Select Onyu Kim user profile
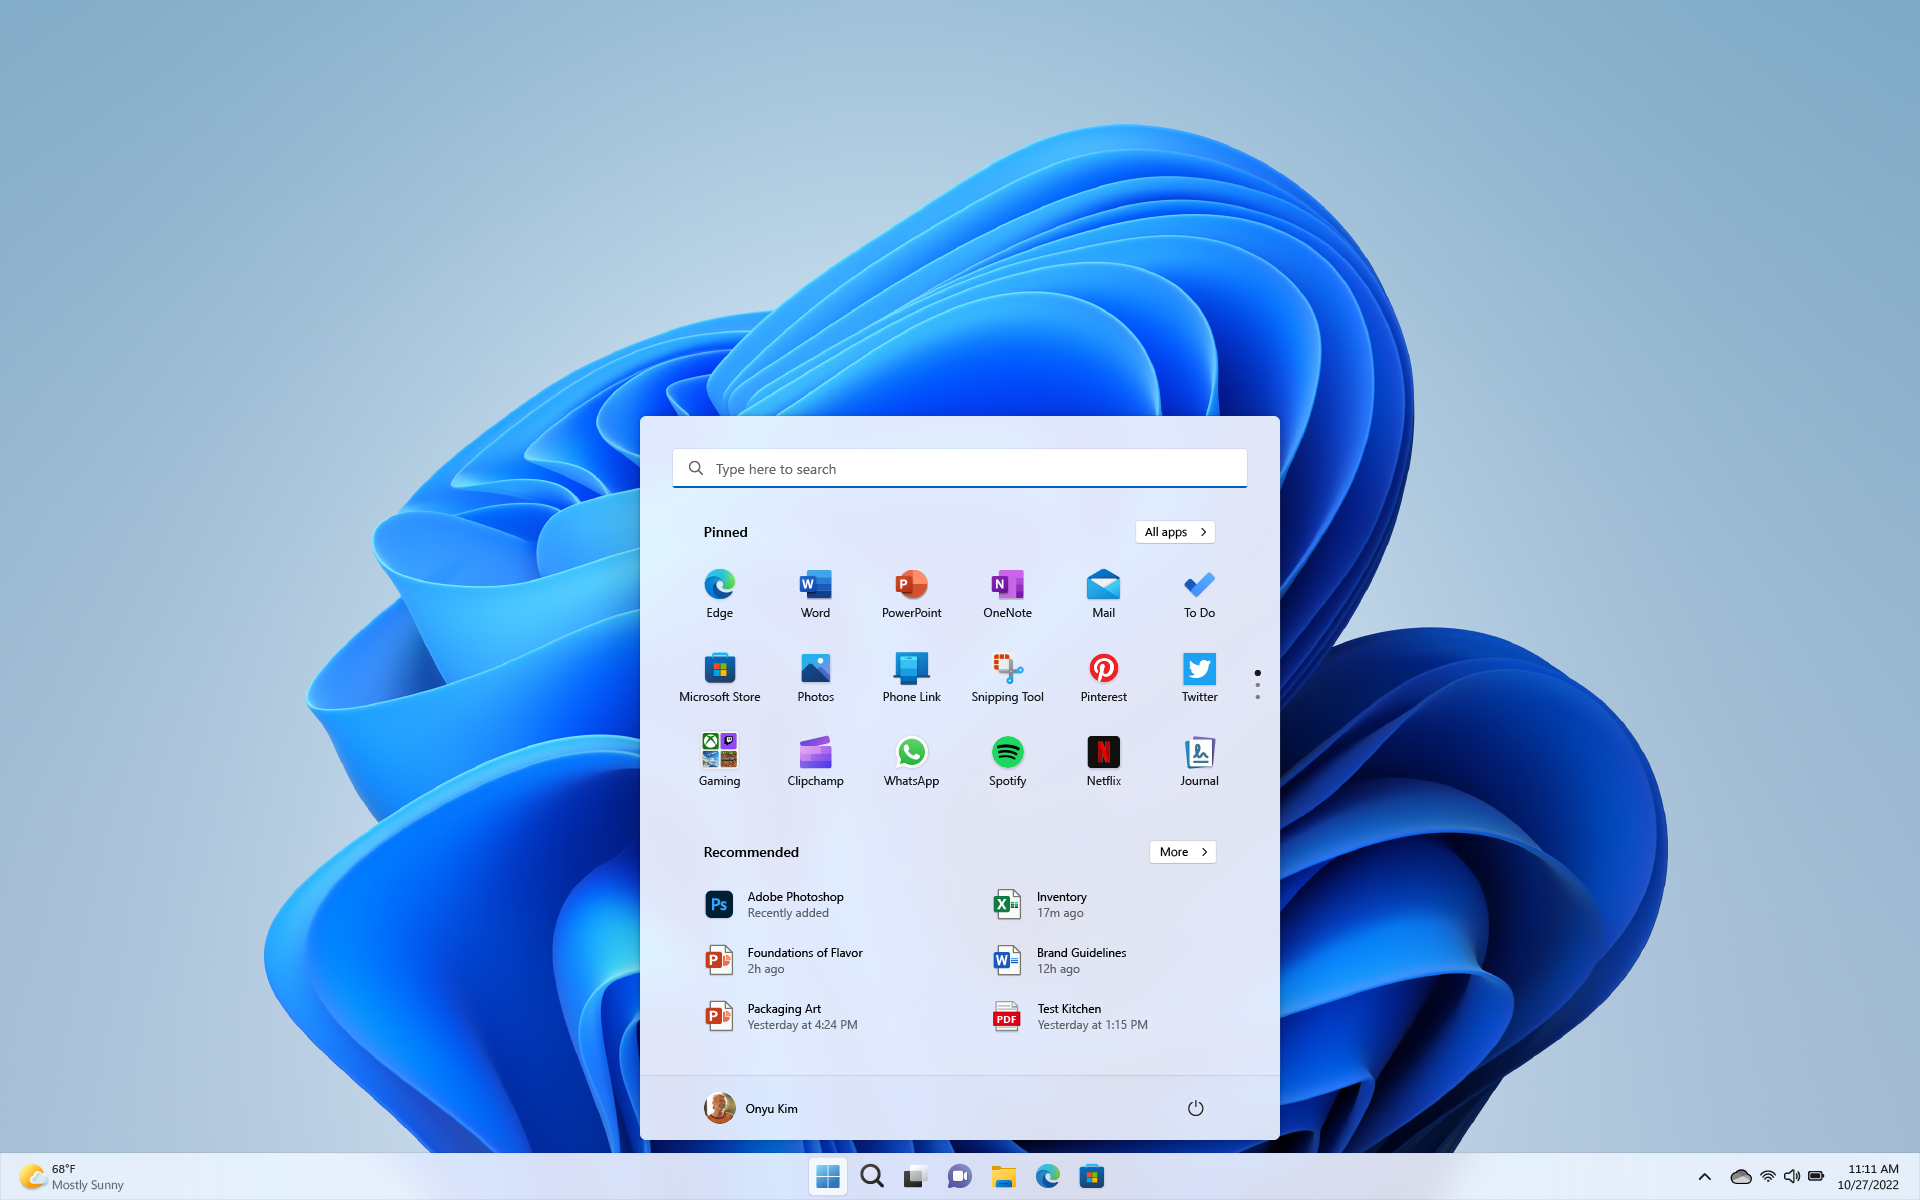 (x=751, y=1107)
